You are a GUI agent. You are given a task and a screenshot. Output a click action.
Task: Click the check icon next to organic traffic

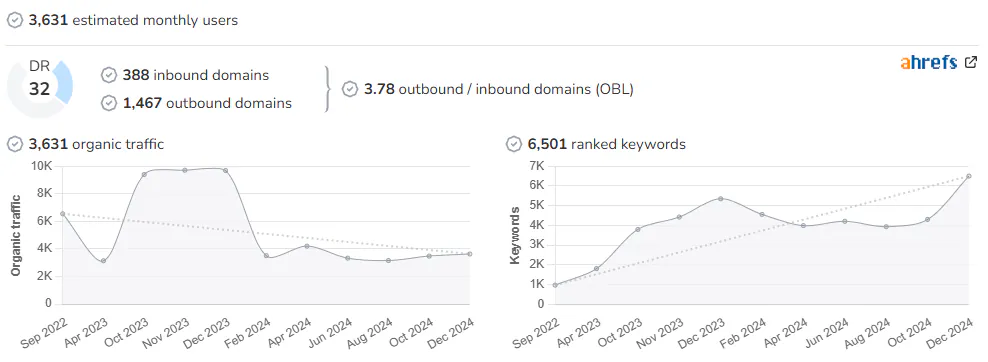tap(14, 144)
